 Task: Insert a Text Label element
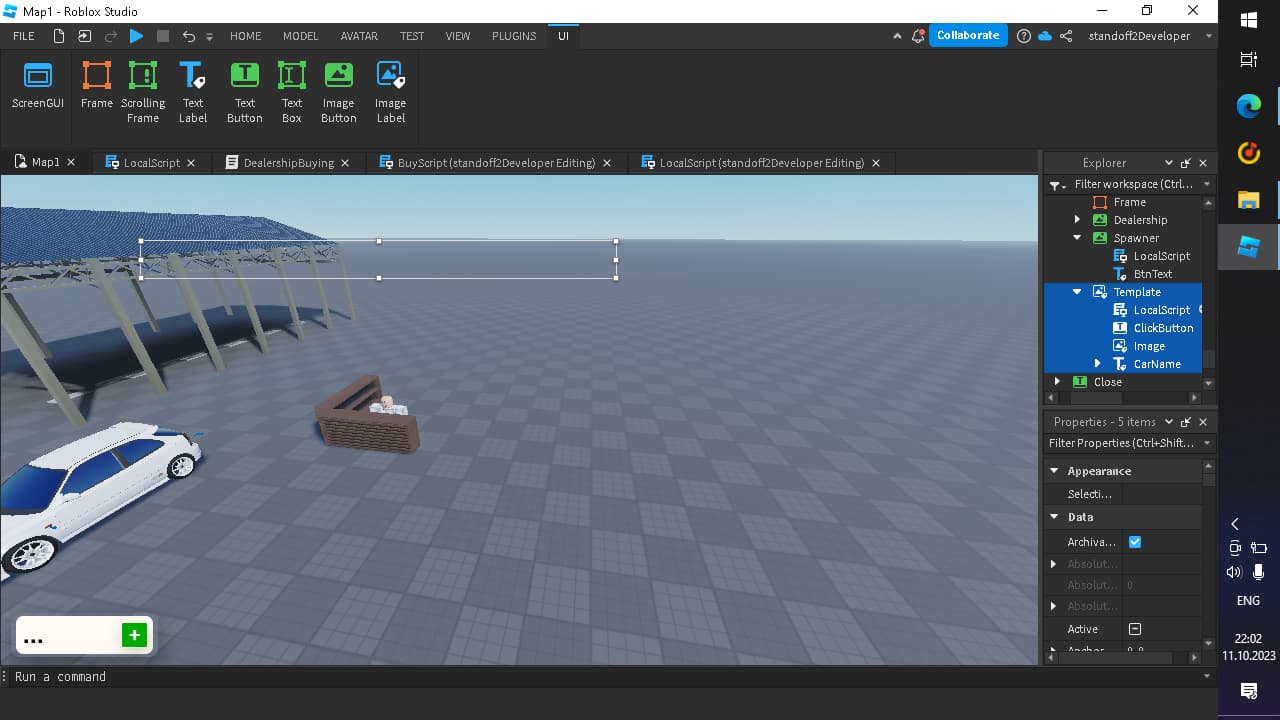192,93
